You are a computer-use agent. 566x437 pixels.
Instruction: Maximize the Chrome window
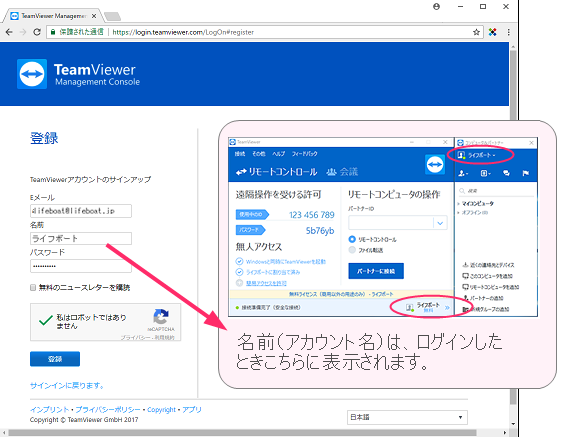click(x=483, y=6)
